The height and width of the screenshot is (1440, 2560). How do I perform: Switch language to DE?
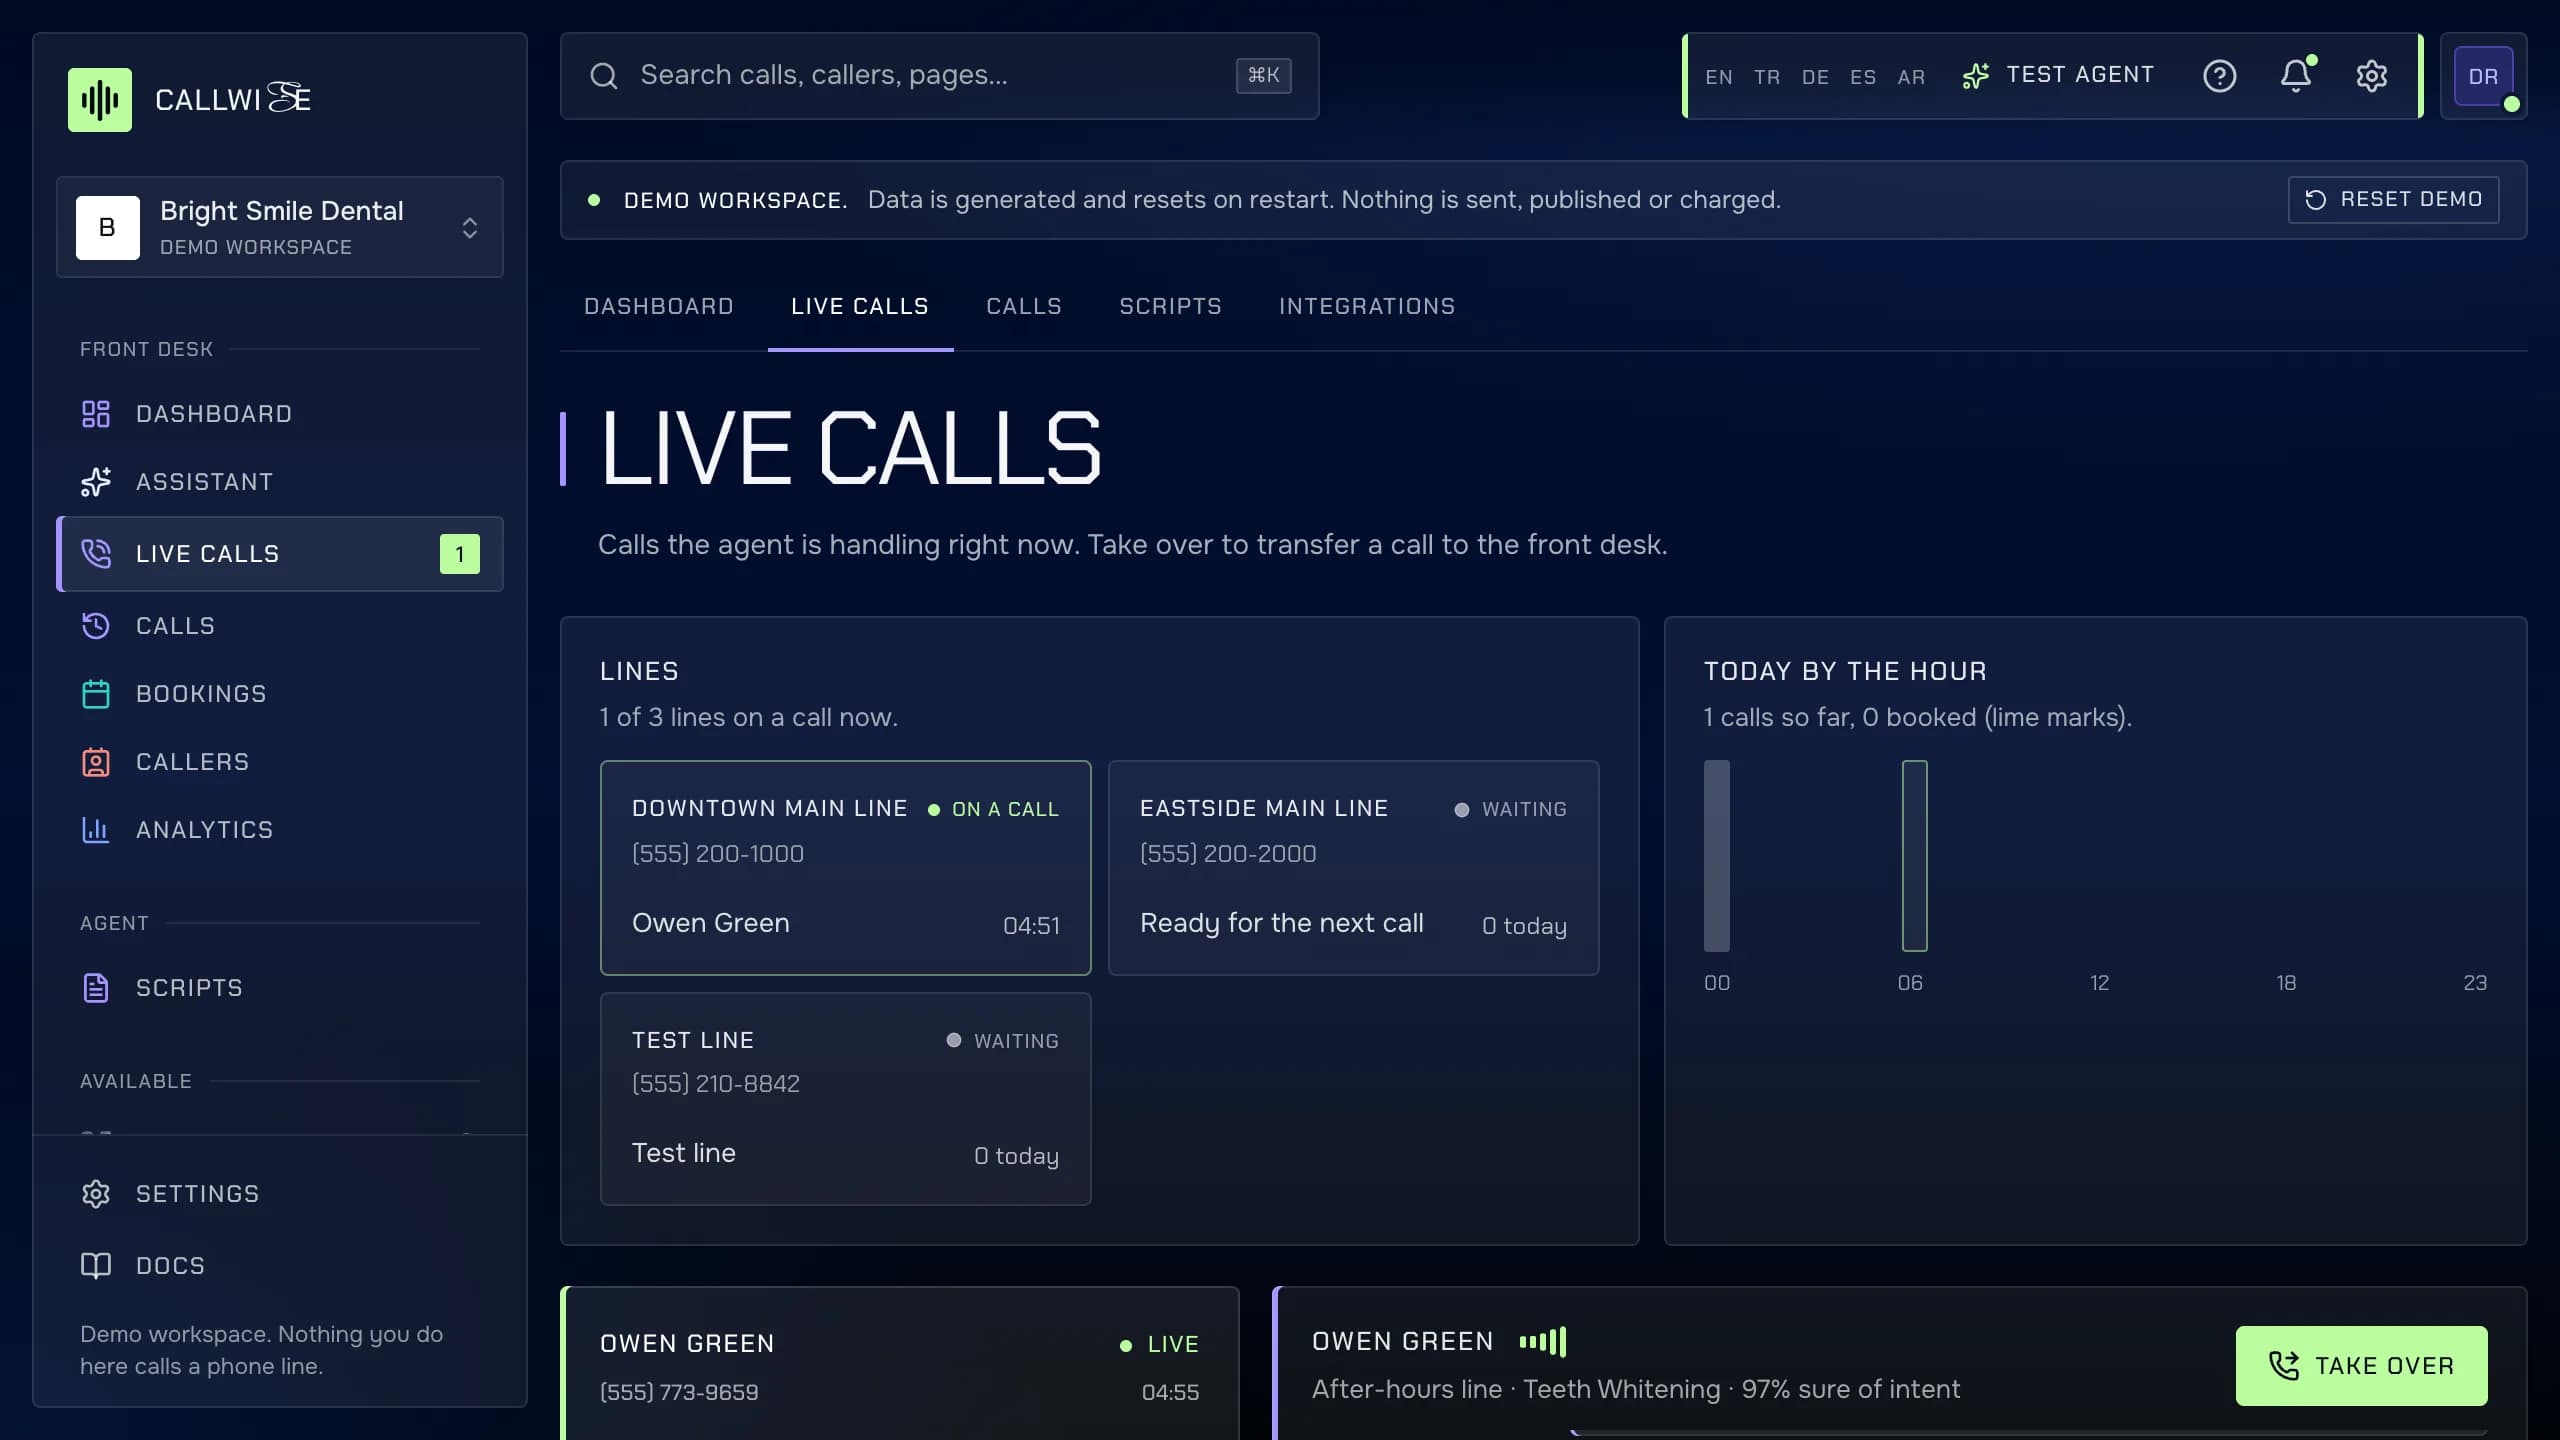pyautogui.click(x=1815, y=77)
